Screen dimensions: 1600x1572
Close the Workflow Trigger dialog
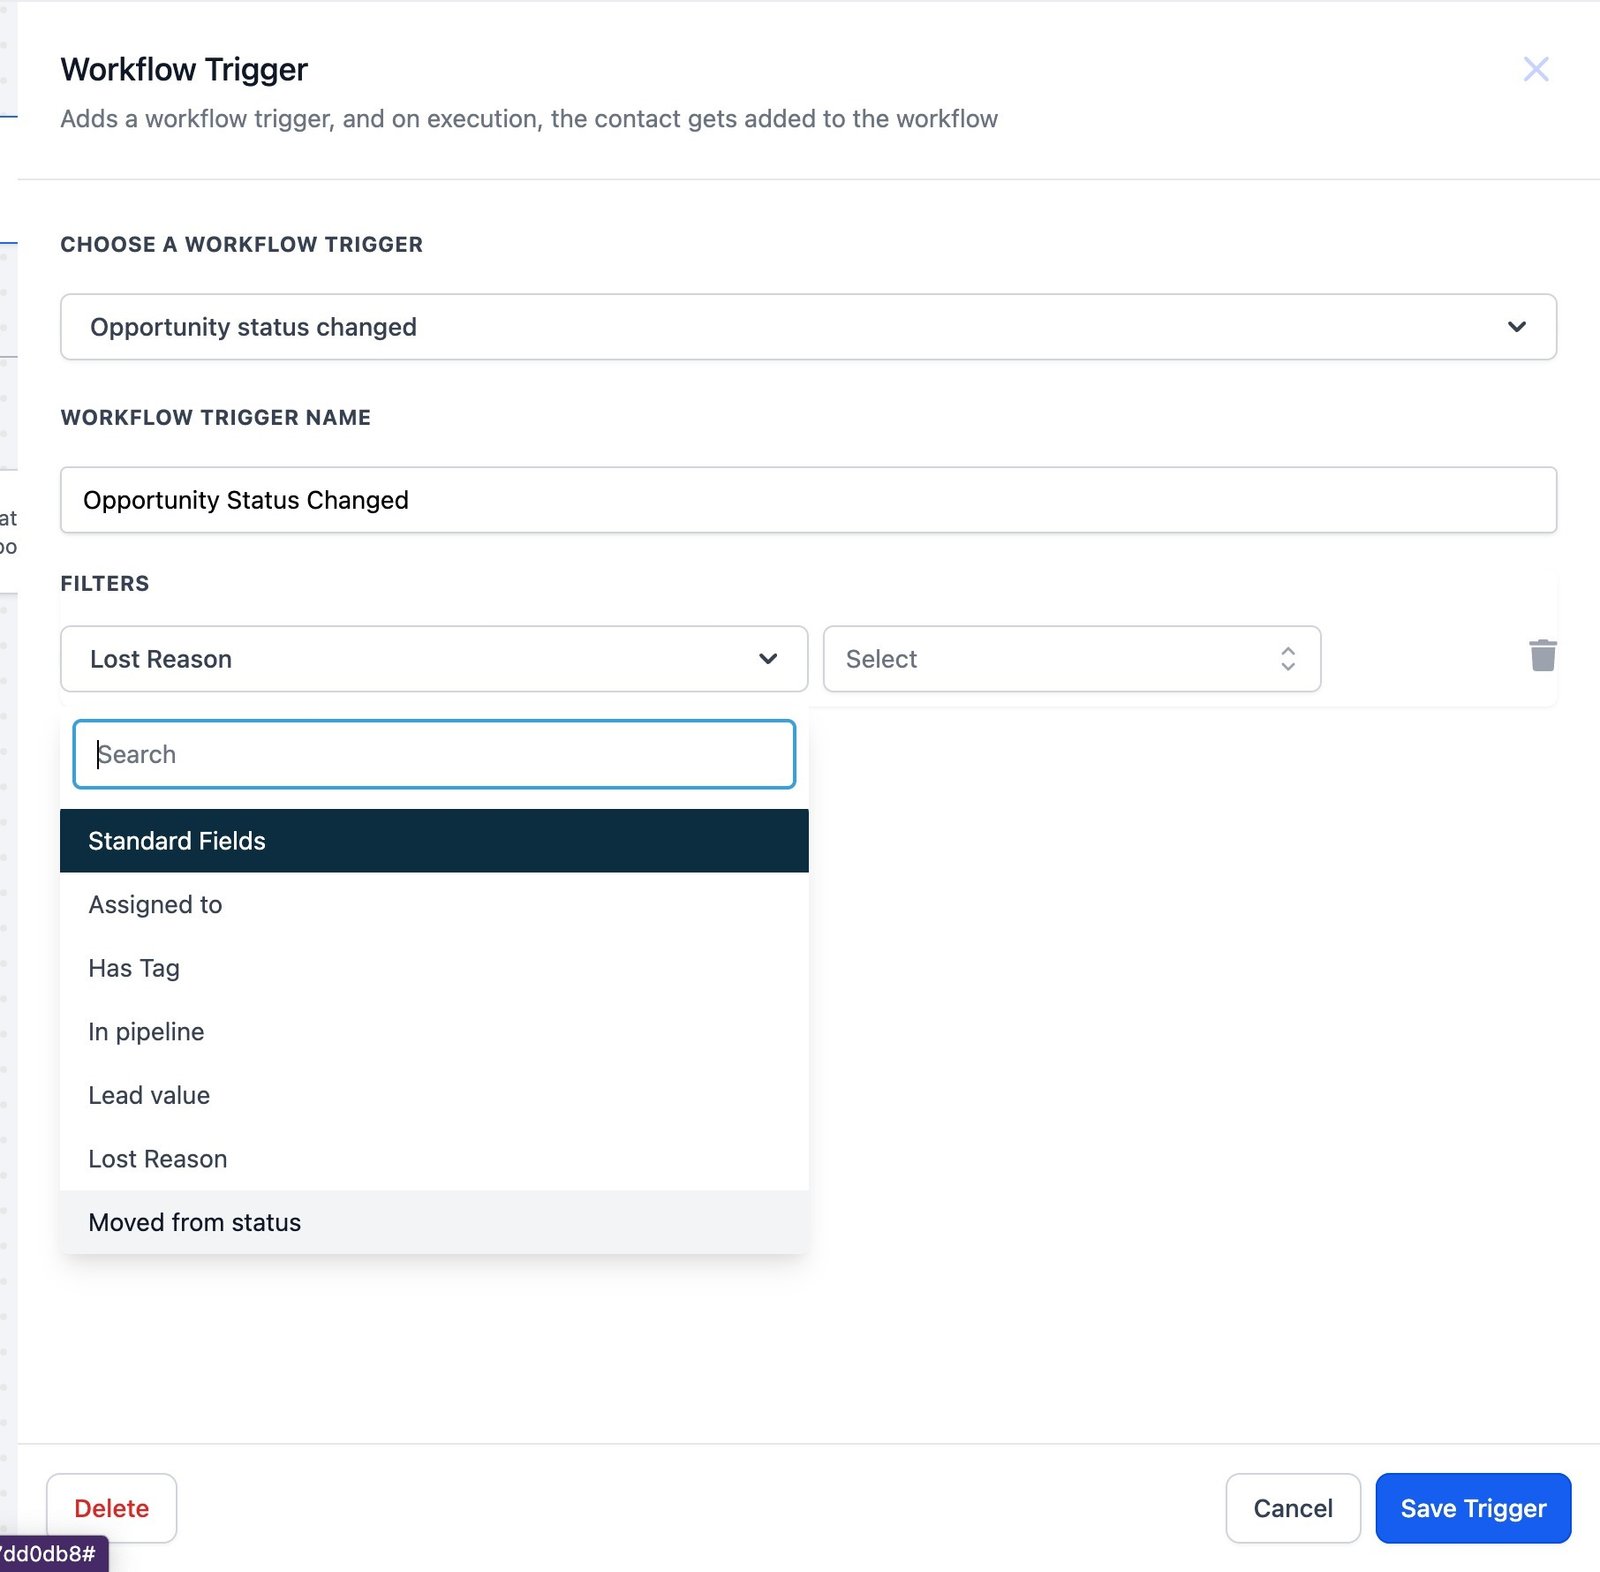coord(1535,69)
